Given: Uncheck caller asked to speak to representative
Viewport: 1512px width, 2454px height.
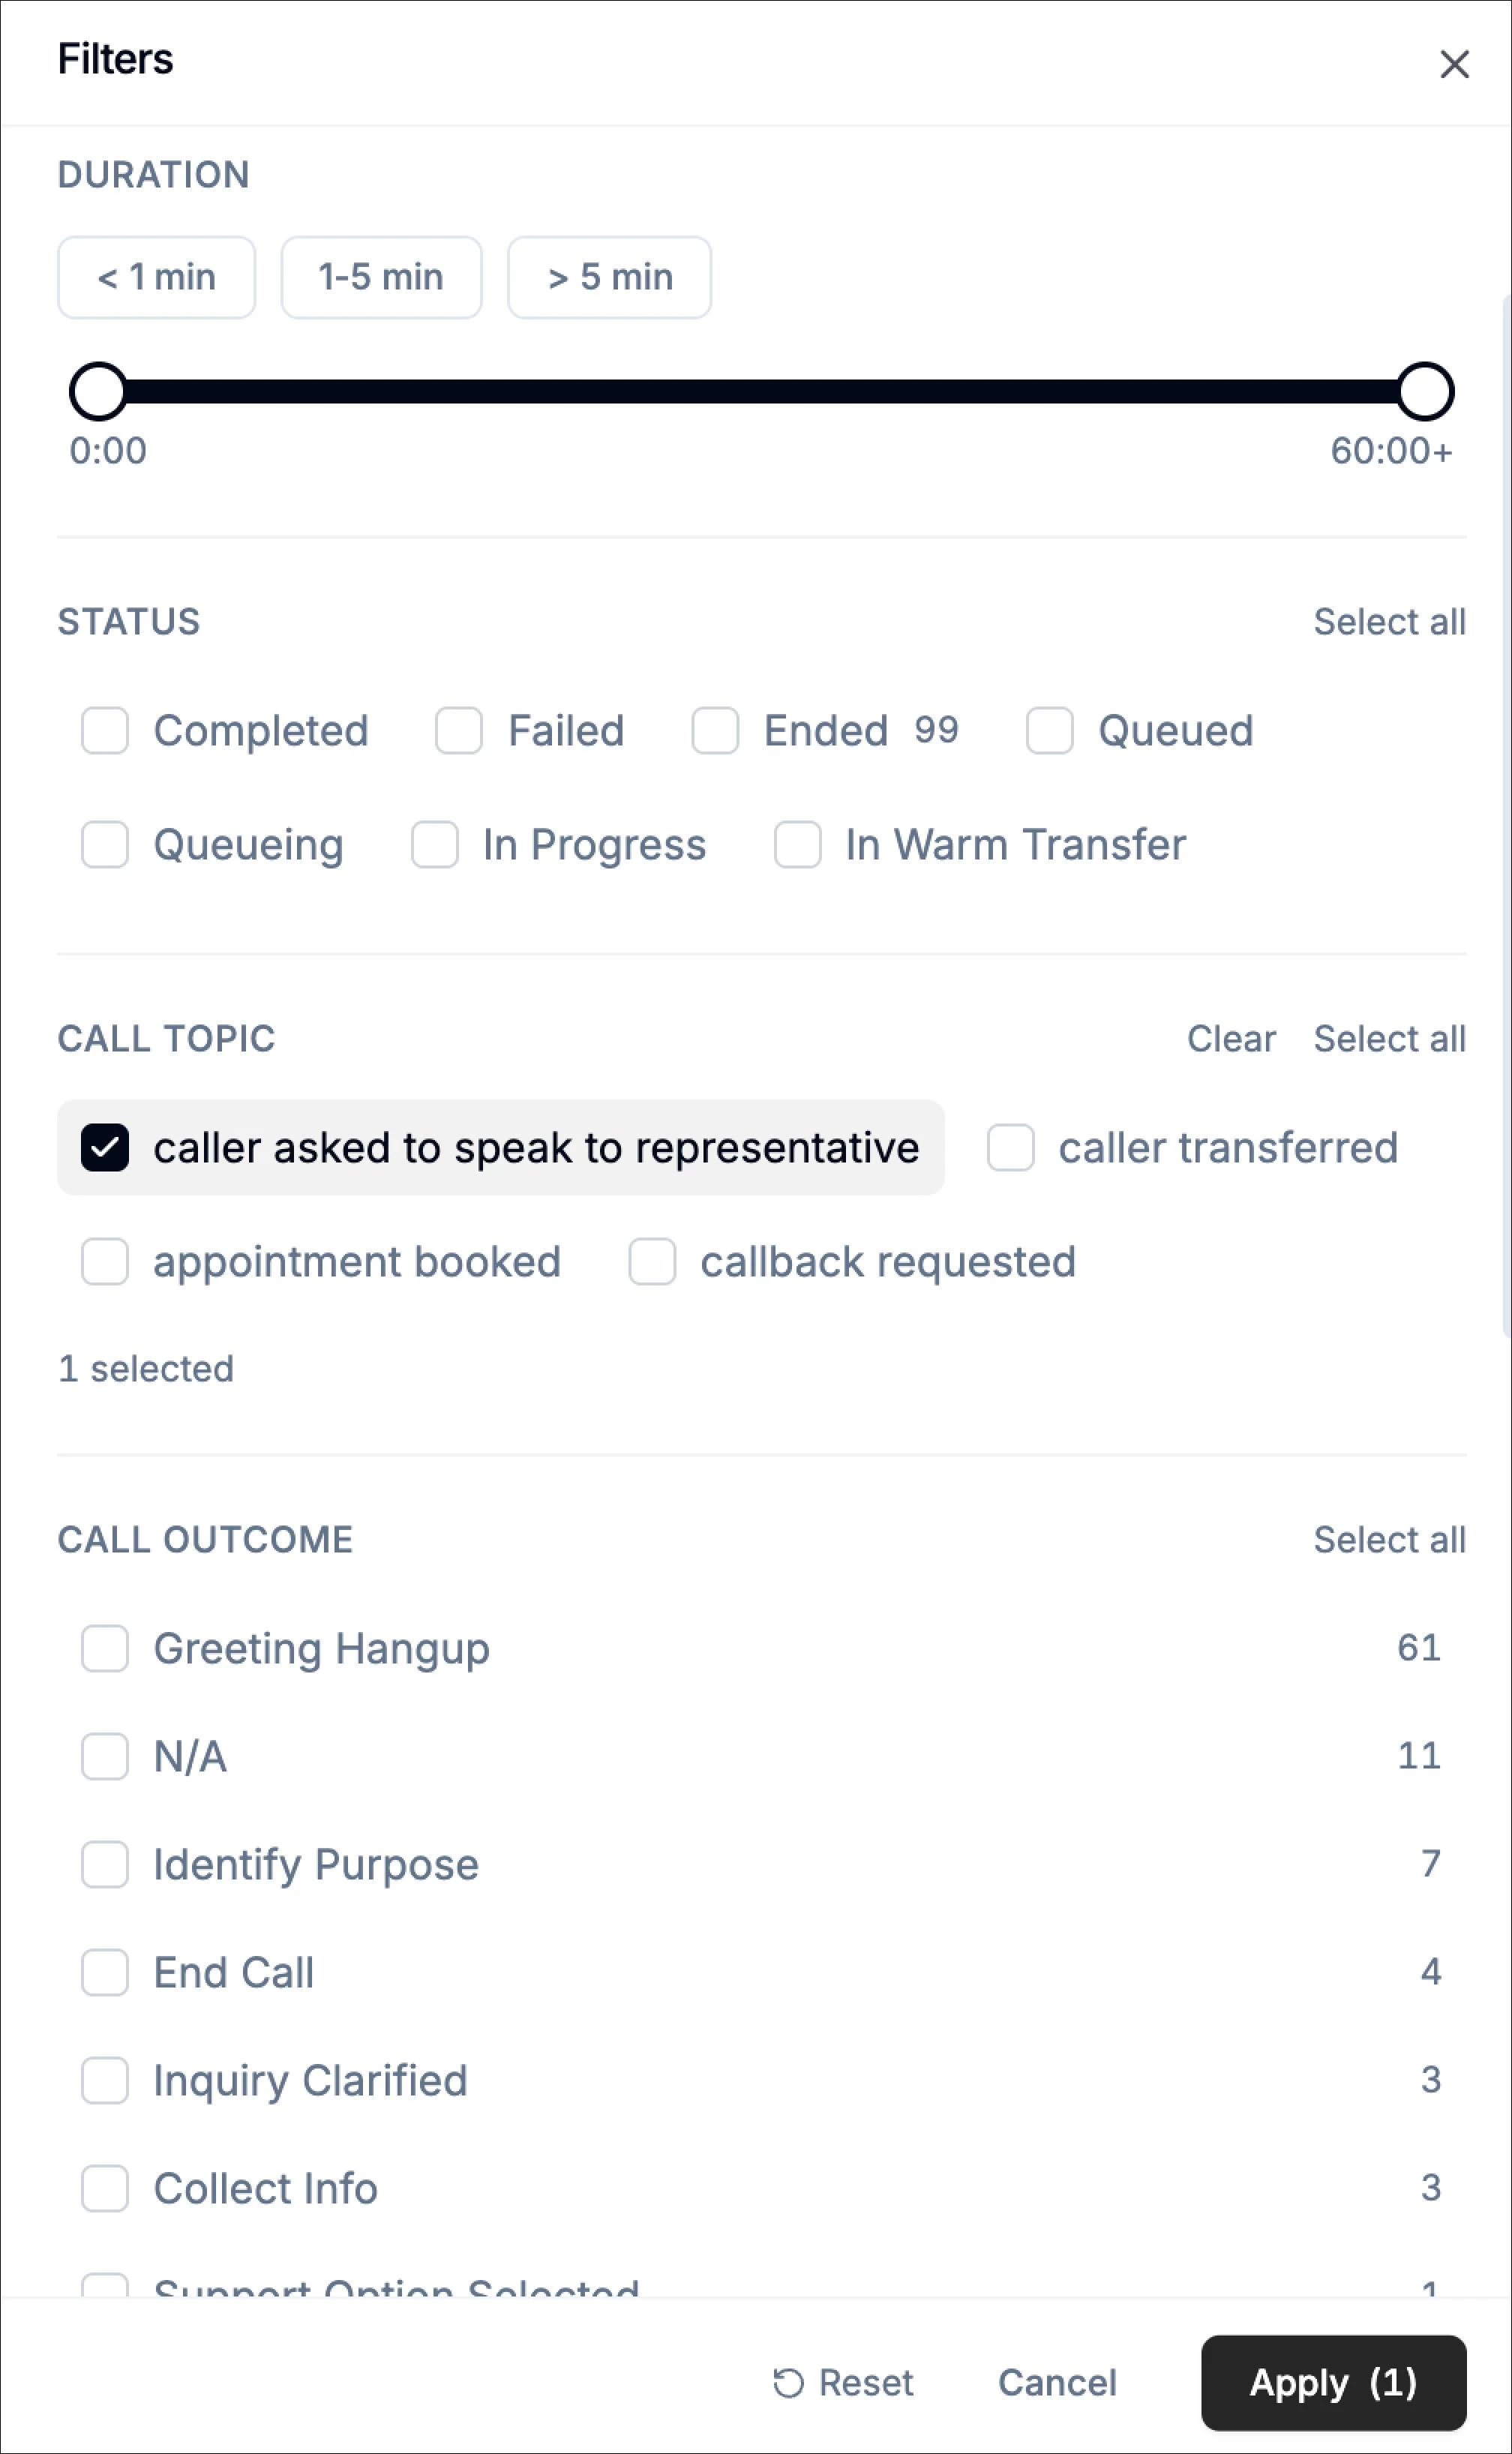Looking at the screenshot, I should pyautogui.click(x=105, y=1148).
